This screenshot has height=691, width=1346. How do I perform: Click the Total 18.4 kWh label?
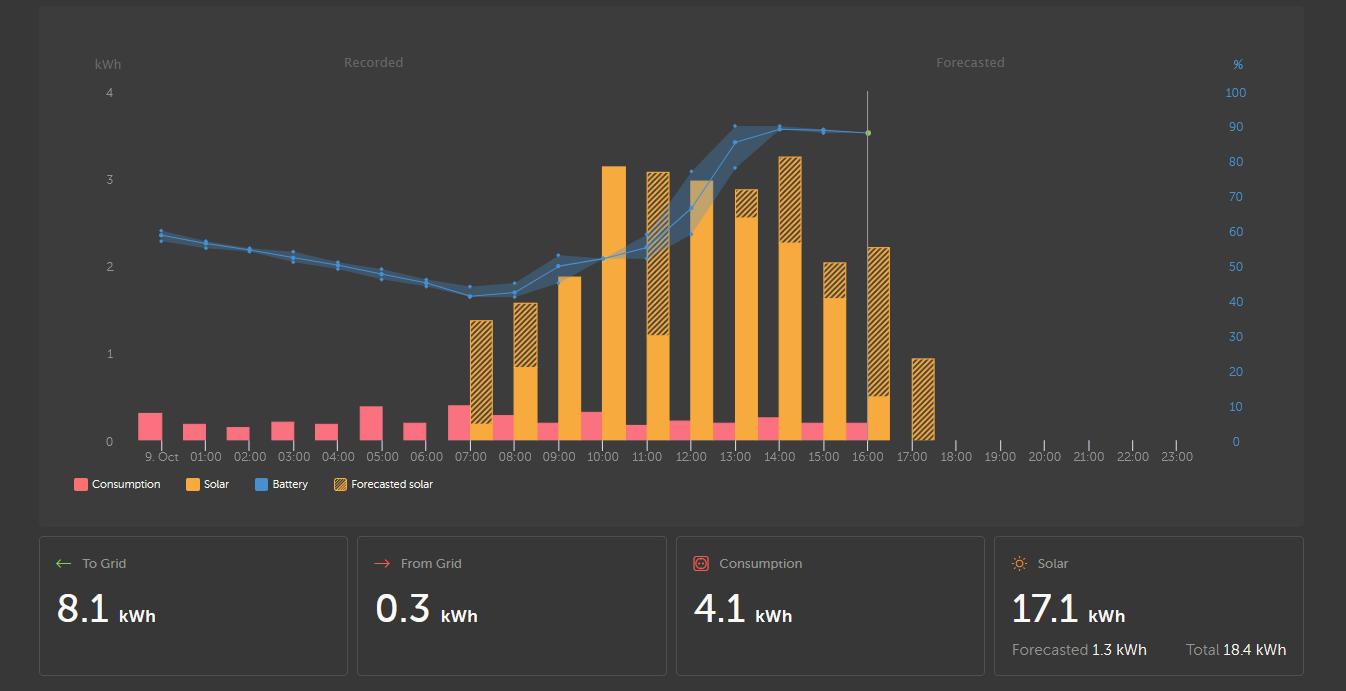coord(1236,650)
